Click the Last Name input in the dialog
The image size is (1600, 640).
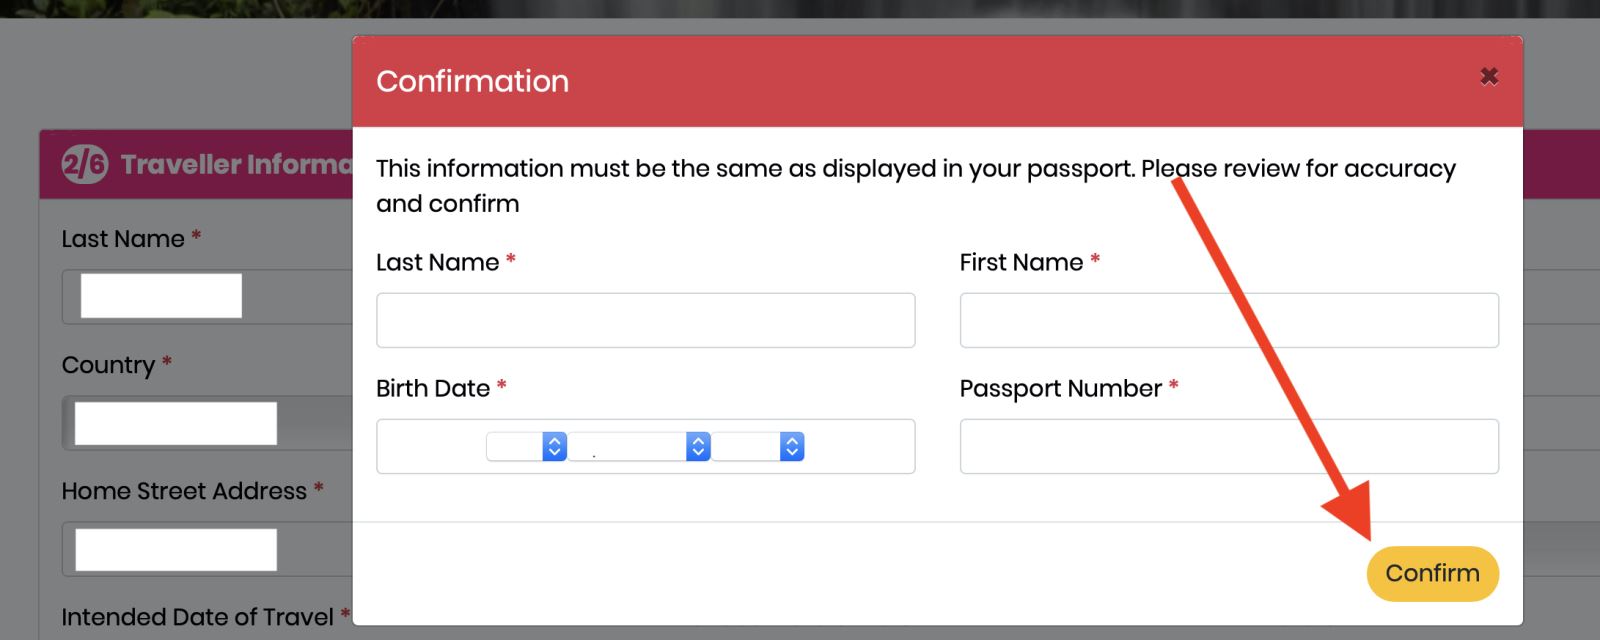pos(645,320)
